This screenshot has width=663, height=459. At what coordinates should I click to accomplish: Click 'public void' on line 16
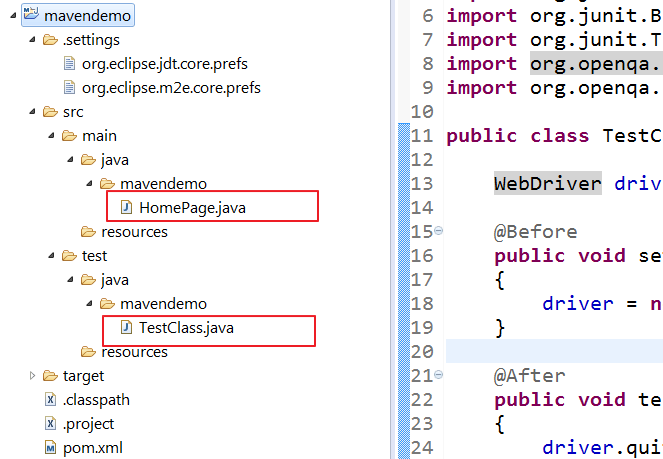click(x=560, y=256)
